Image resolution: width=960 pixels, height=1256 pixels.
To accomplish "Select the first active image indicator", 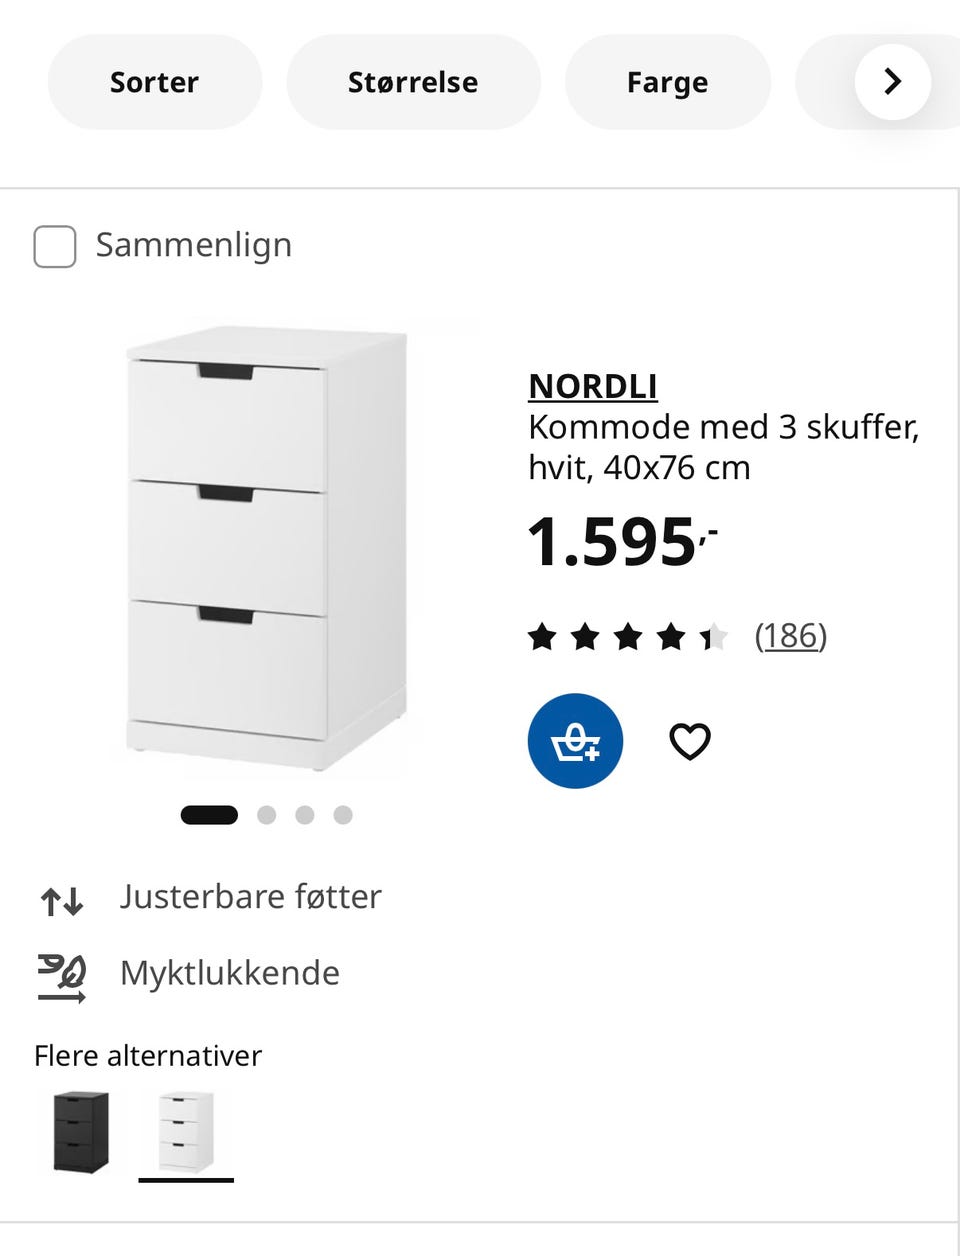I will pos(209,815).
